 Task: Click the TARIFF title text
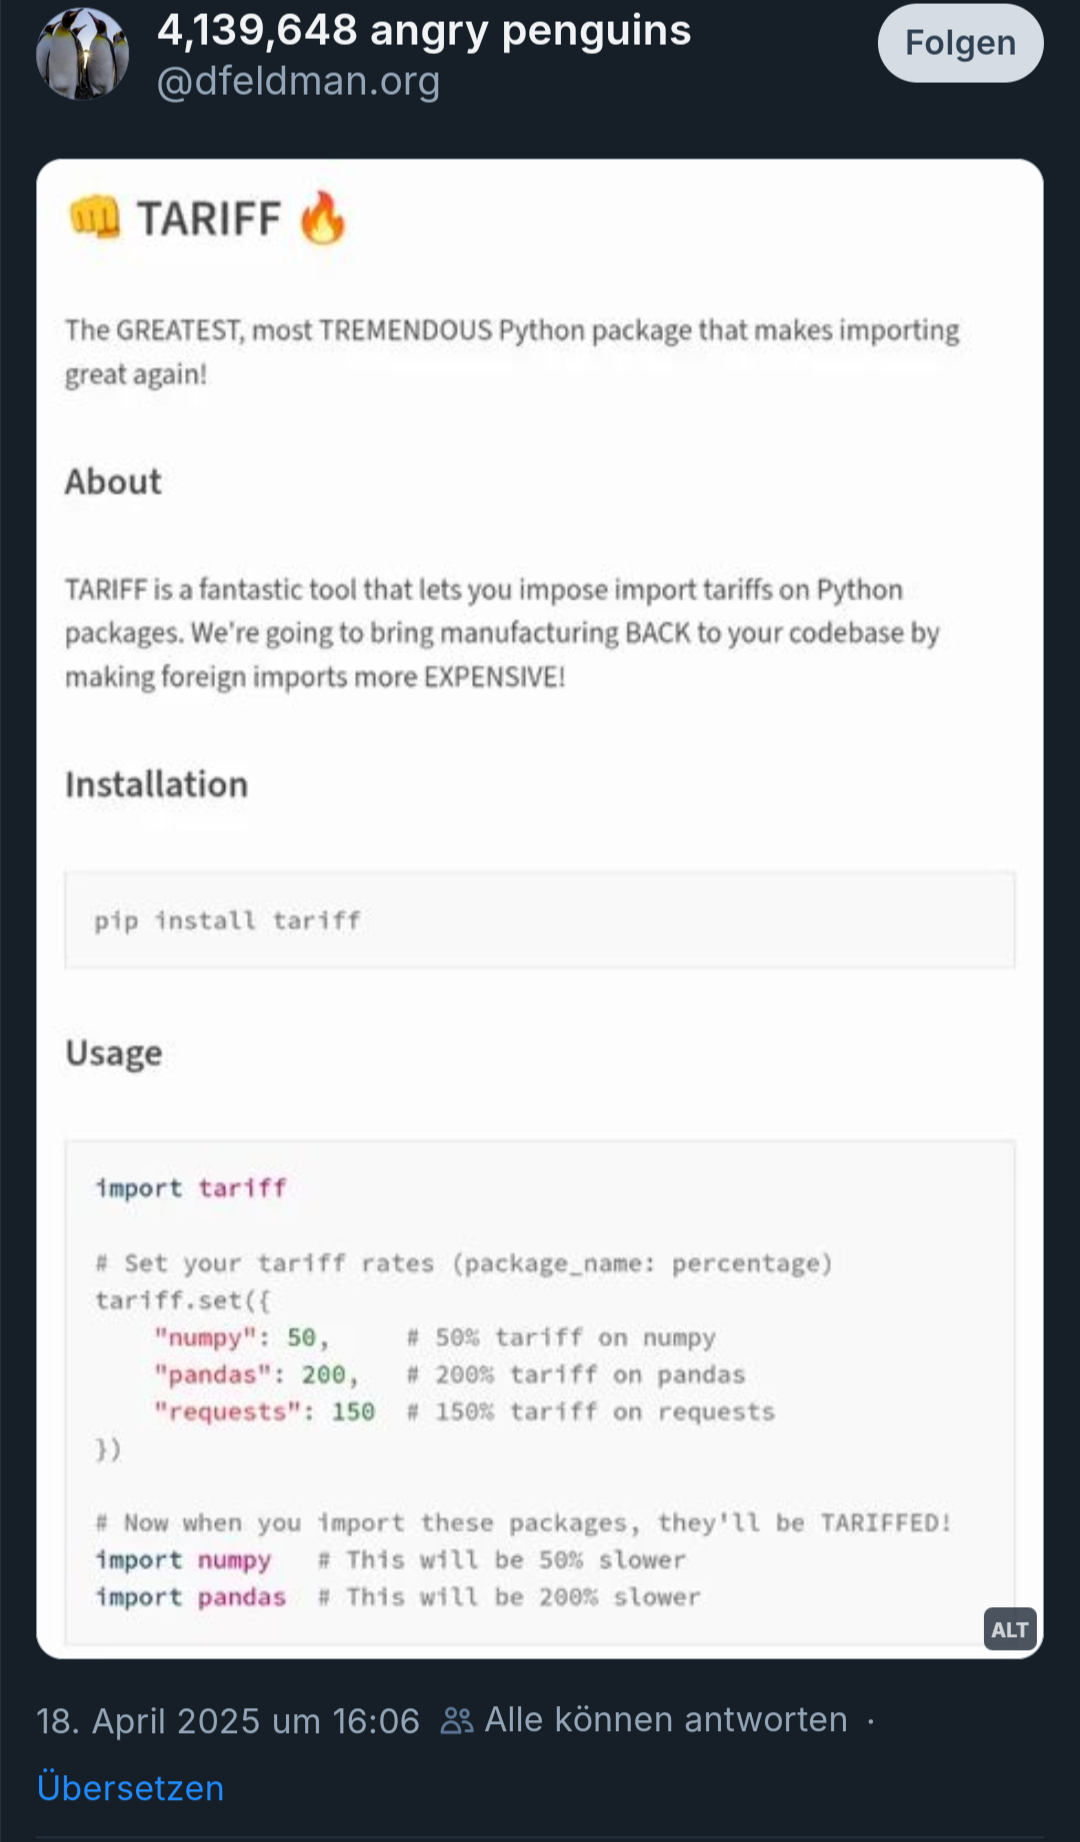[x=209, y=218]
